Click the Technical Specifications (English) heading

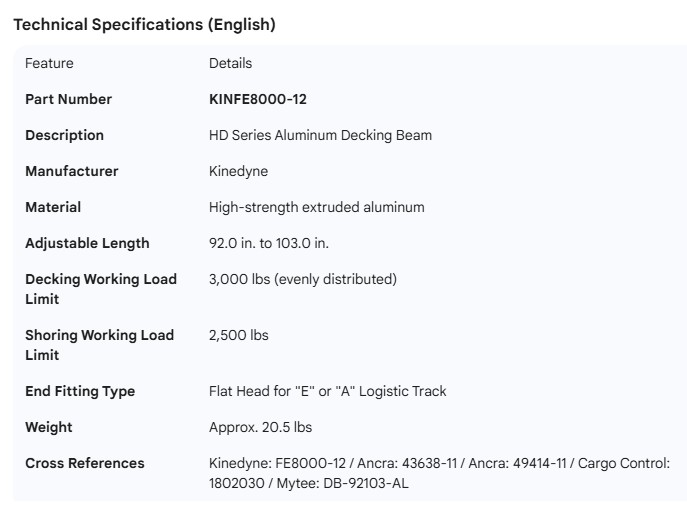[144, 26]
